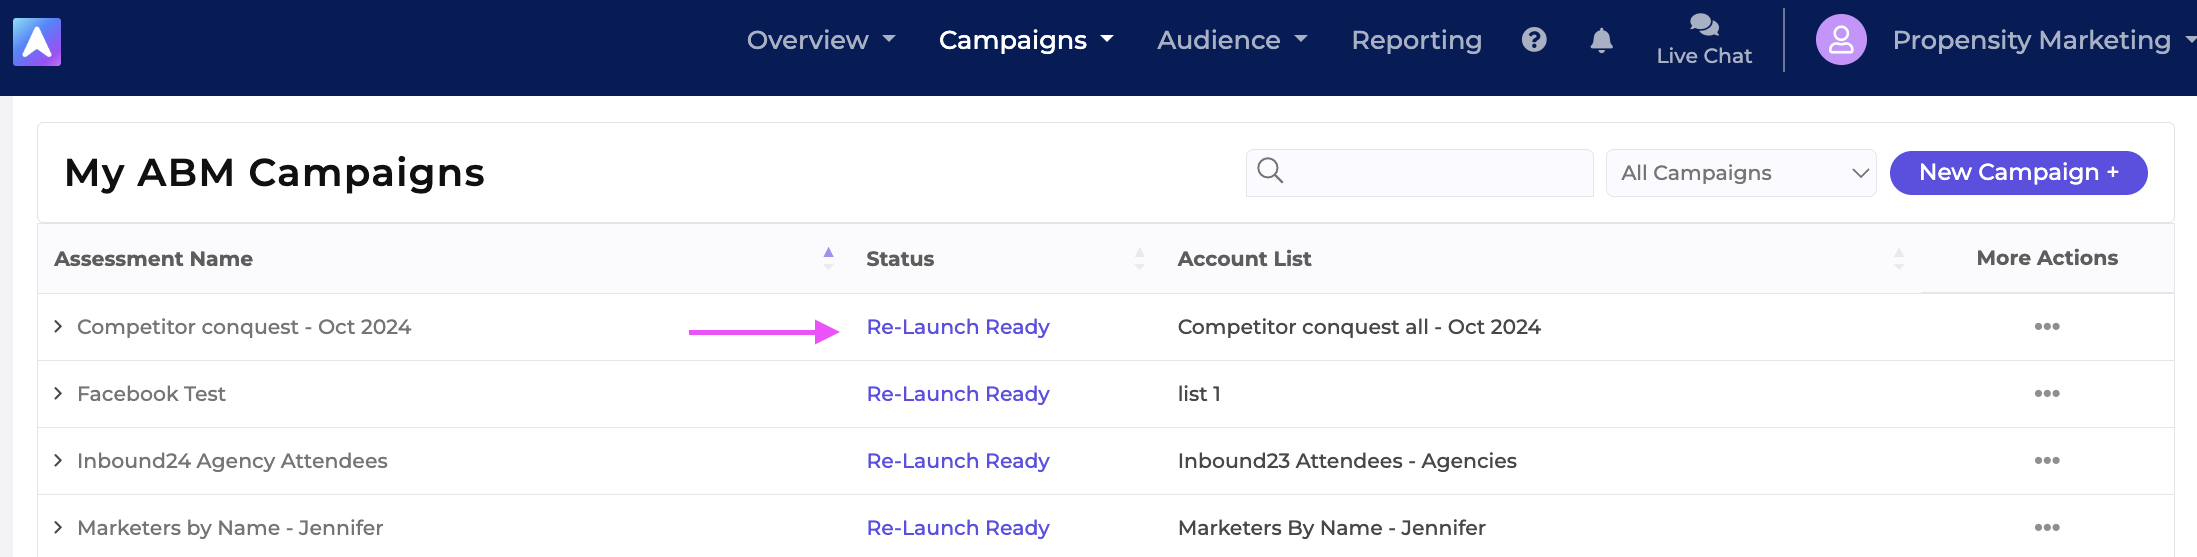
Task: Open the notifications bell icon
Action: point(1601,40)
